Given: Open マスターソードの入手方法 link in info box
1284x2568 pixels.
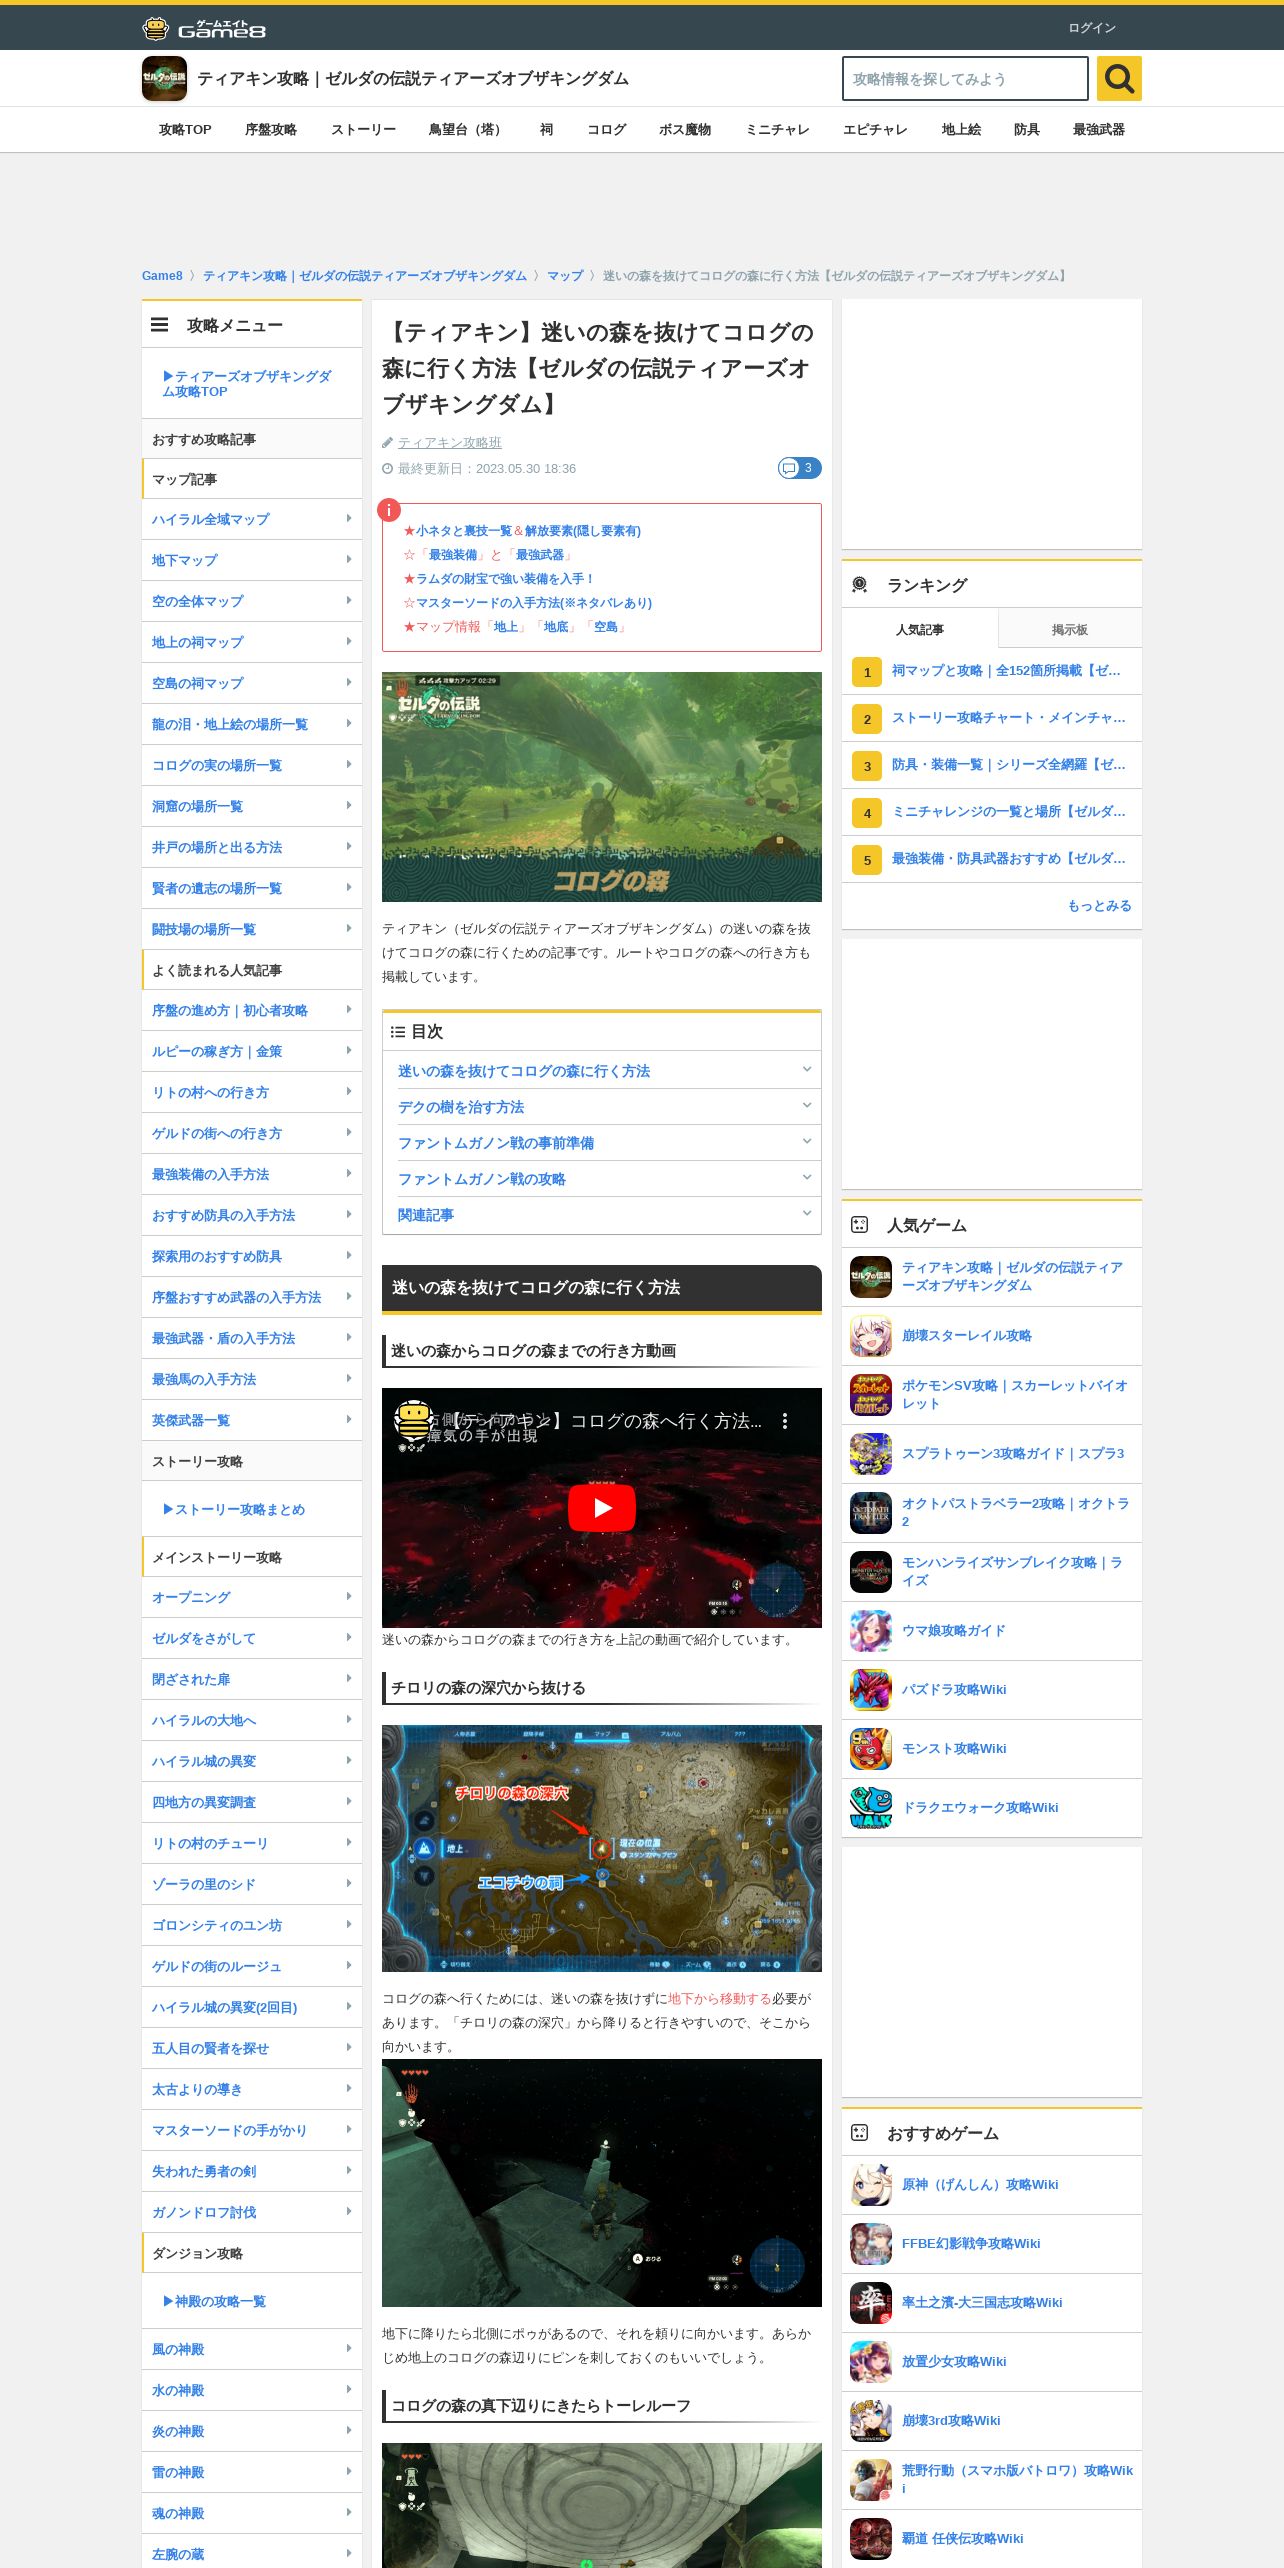Looking at the screenshot, I should click(x=534, y=603).
